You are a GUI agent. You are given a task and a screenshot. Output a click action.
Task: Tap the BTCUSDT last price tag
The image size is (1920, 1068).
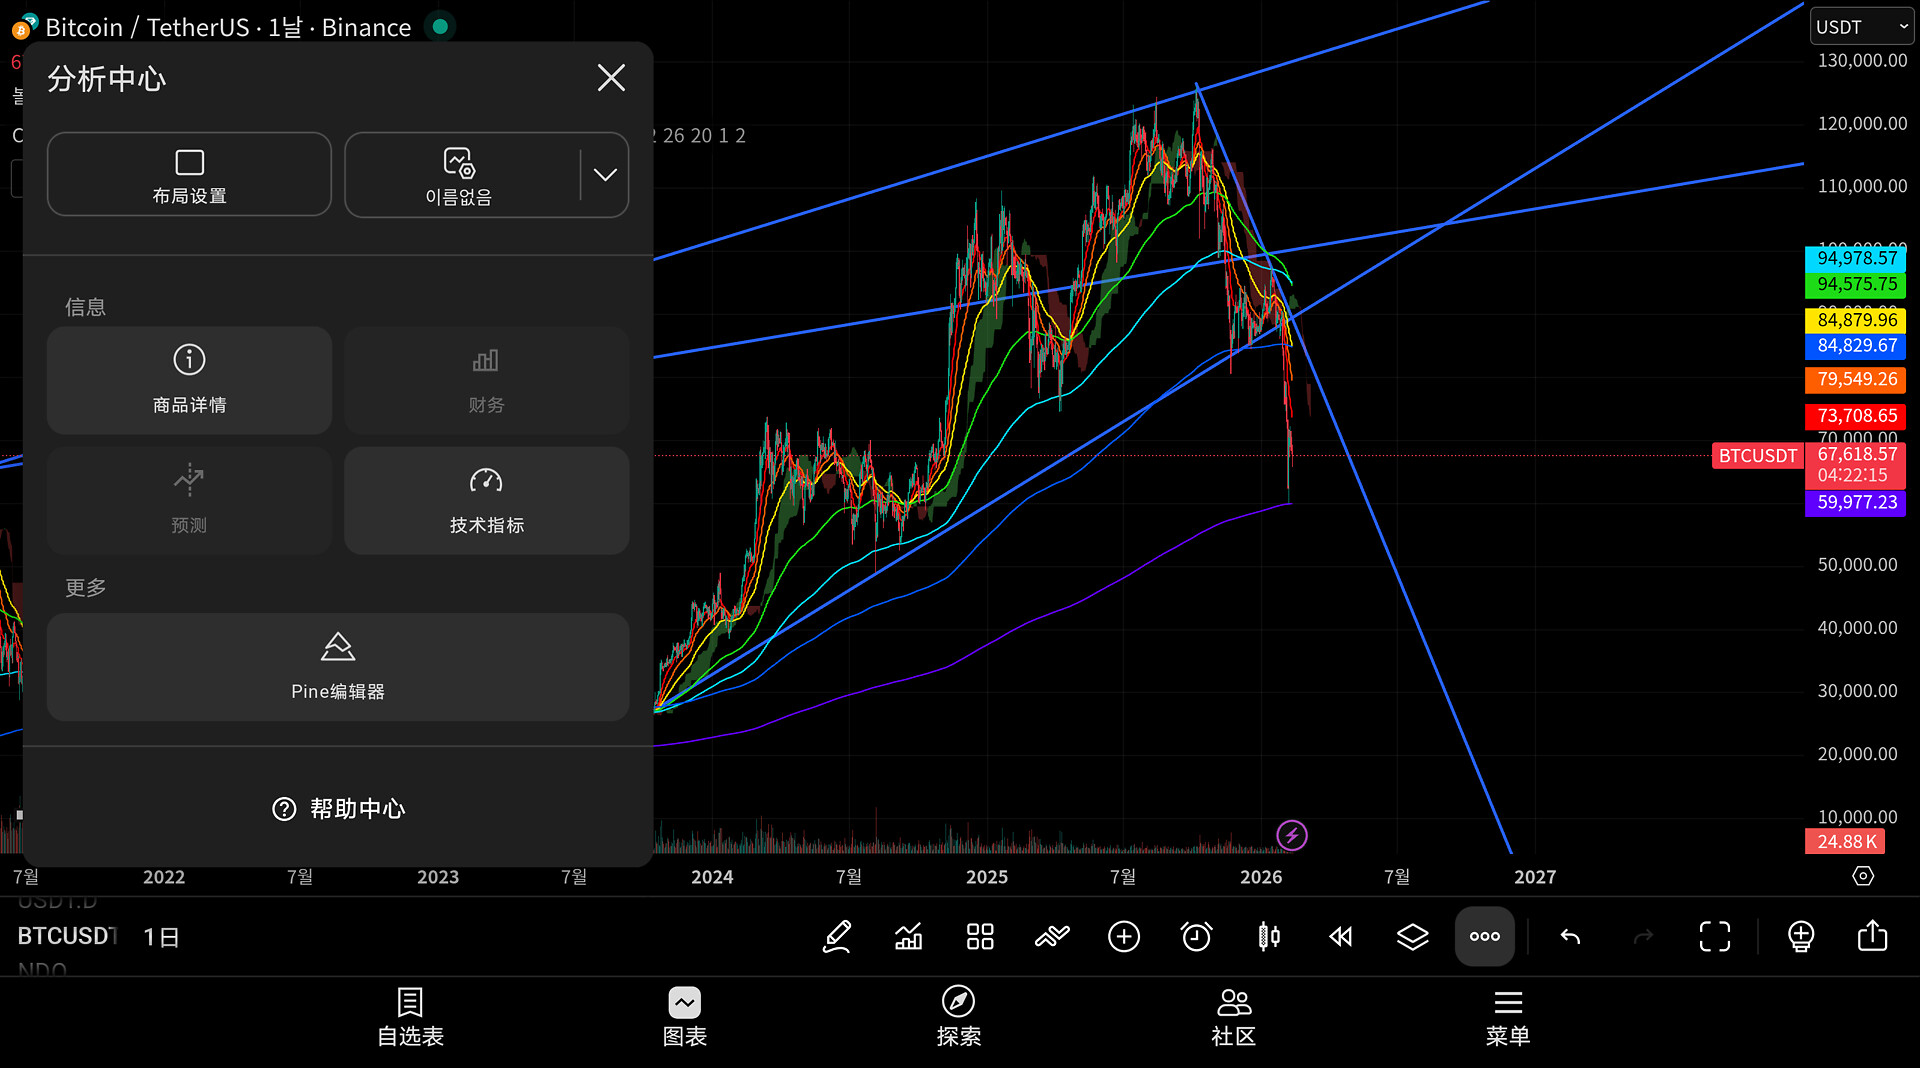pos(1758,456)
